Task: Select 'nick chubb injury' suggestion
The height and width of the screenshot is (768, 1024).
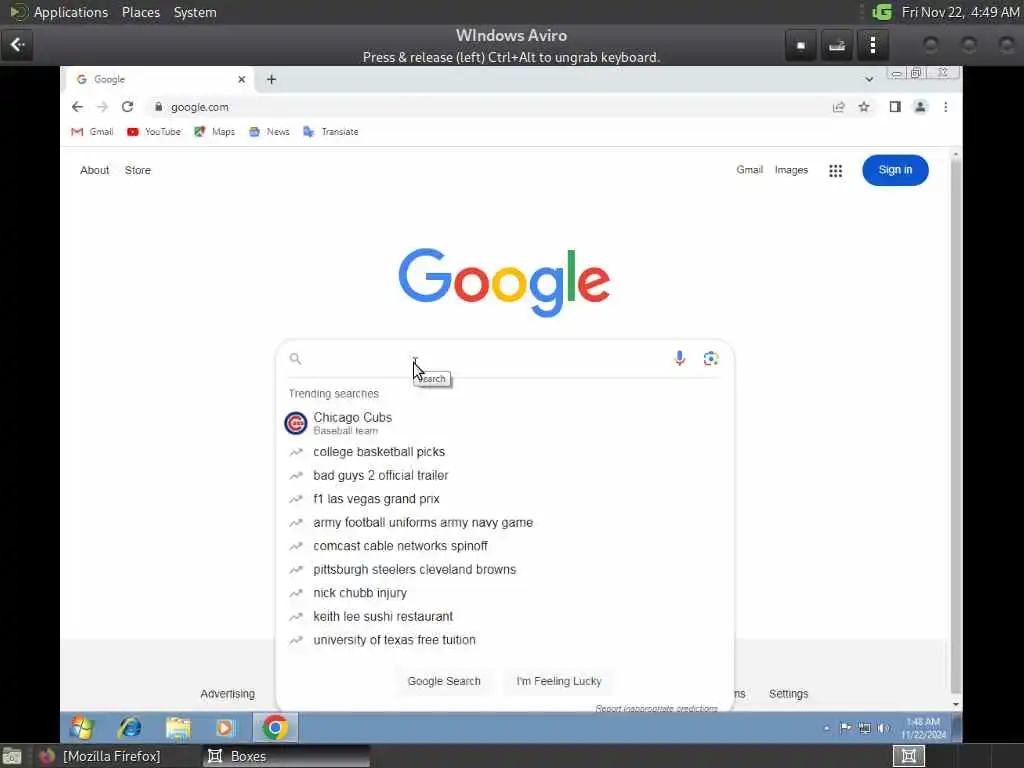Action: [504, 593]
